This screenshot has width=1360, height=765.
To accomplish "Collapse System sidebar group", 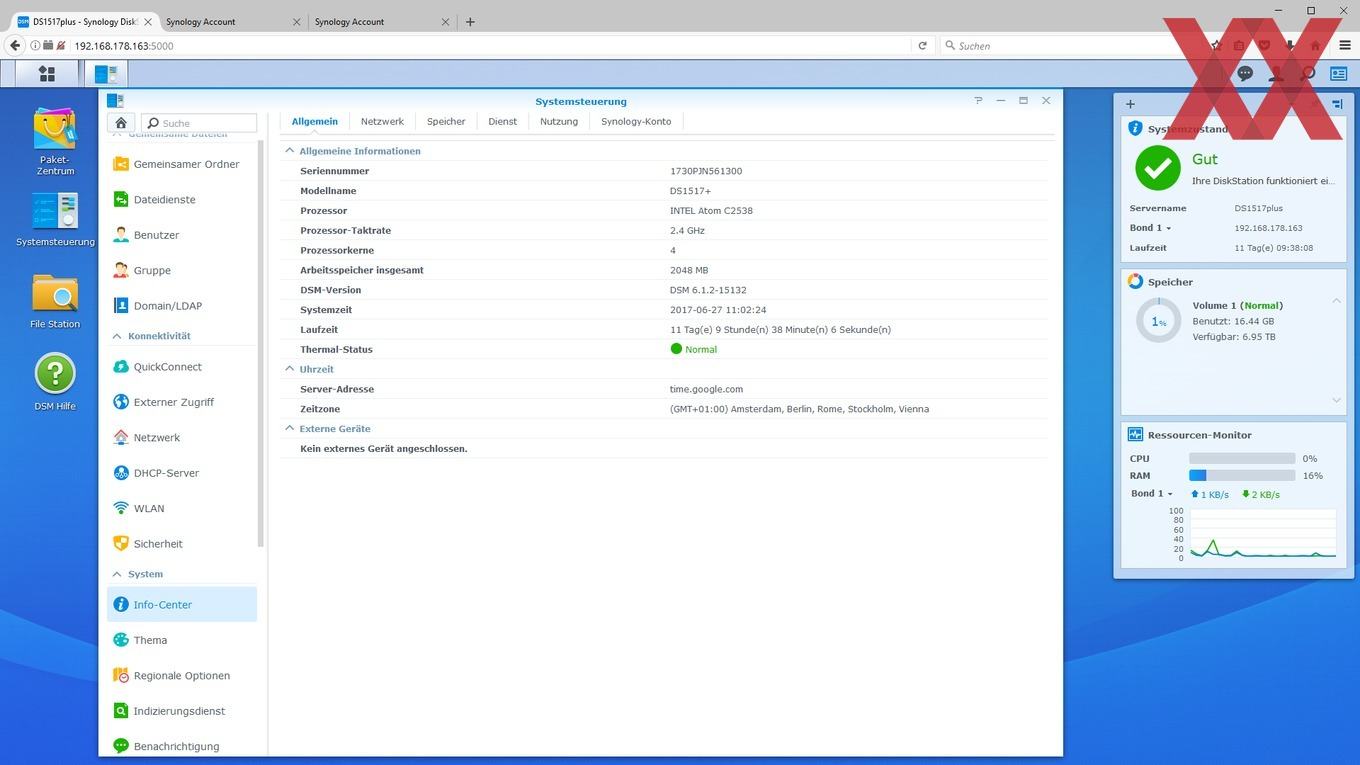I will pyautogui.click(x=117, y=574).
